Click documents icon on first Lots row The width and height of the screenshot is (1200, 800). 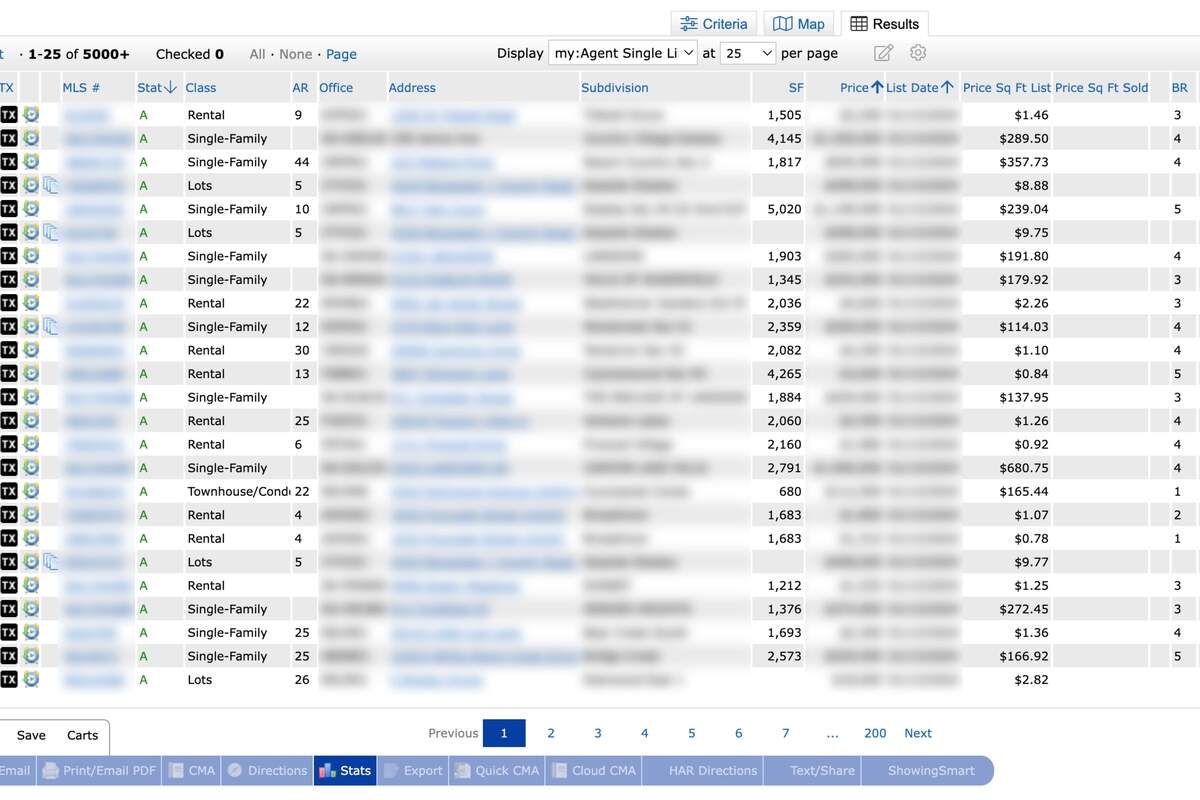point(51,185)
